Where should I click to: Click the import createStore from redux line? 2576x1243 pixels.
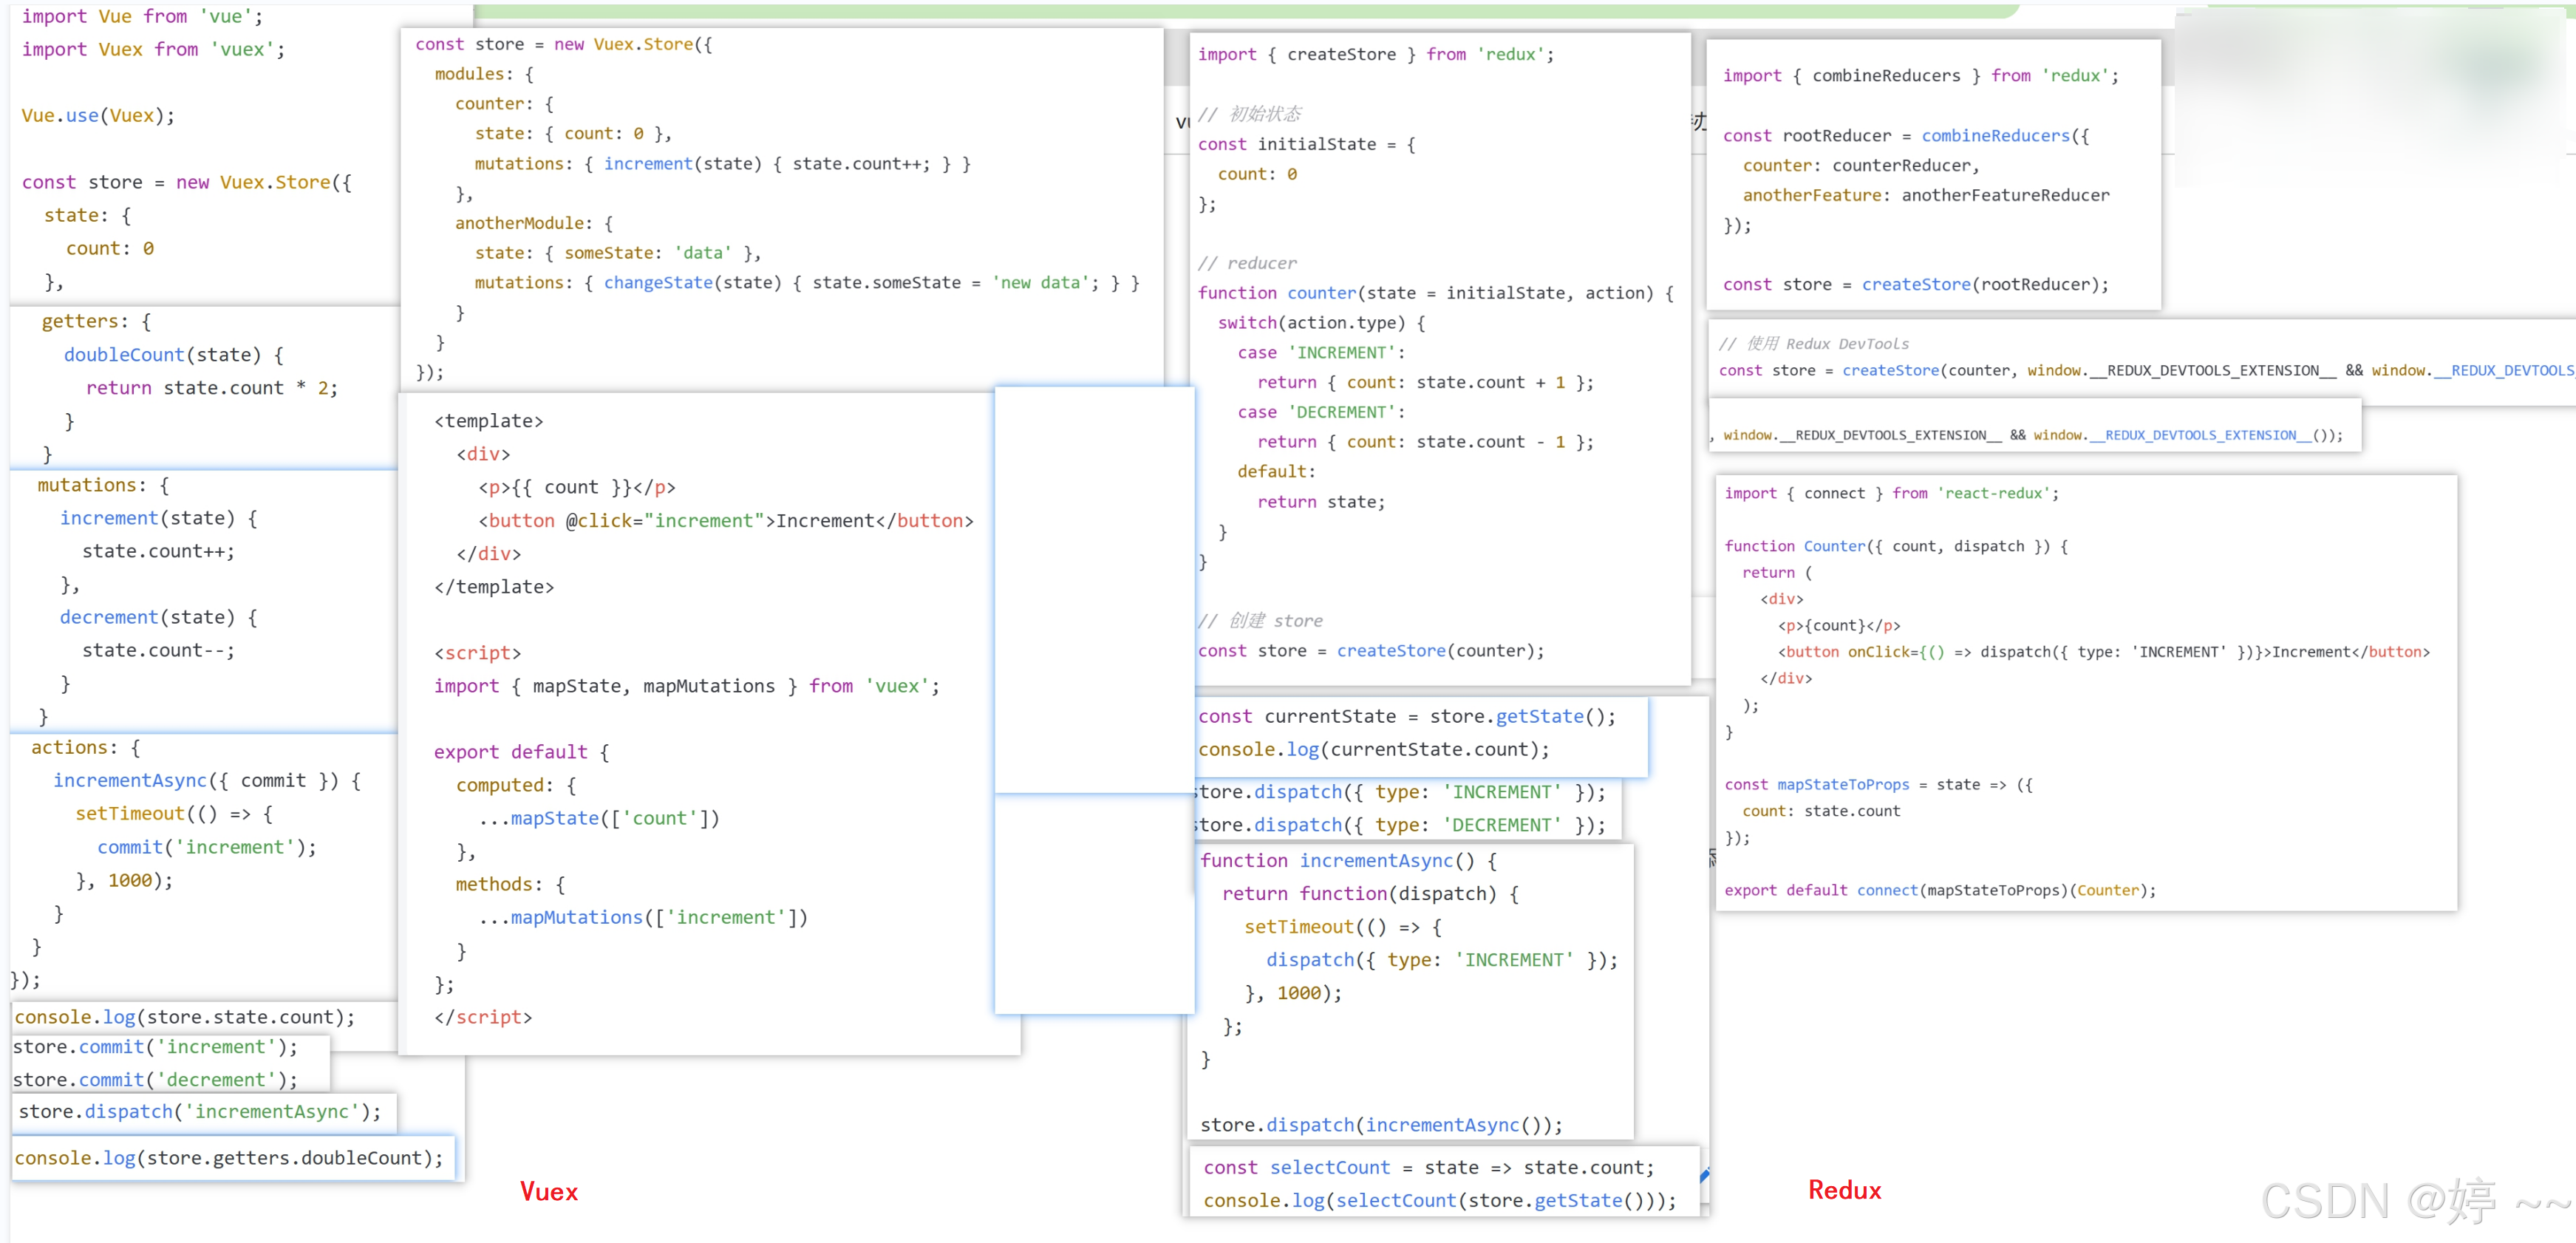coord(1375,54)
